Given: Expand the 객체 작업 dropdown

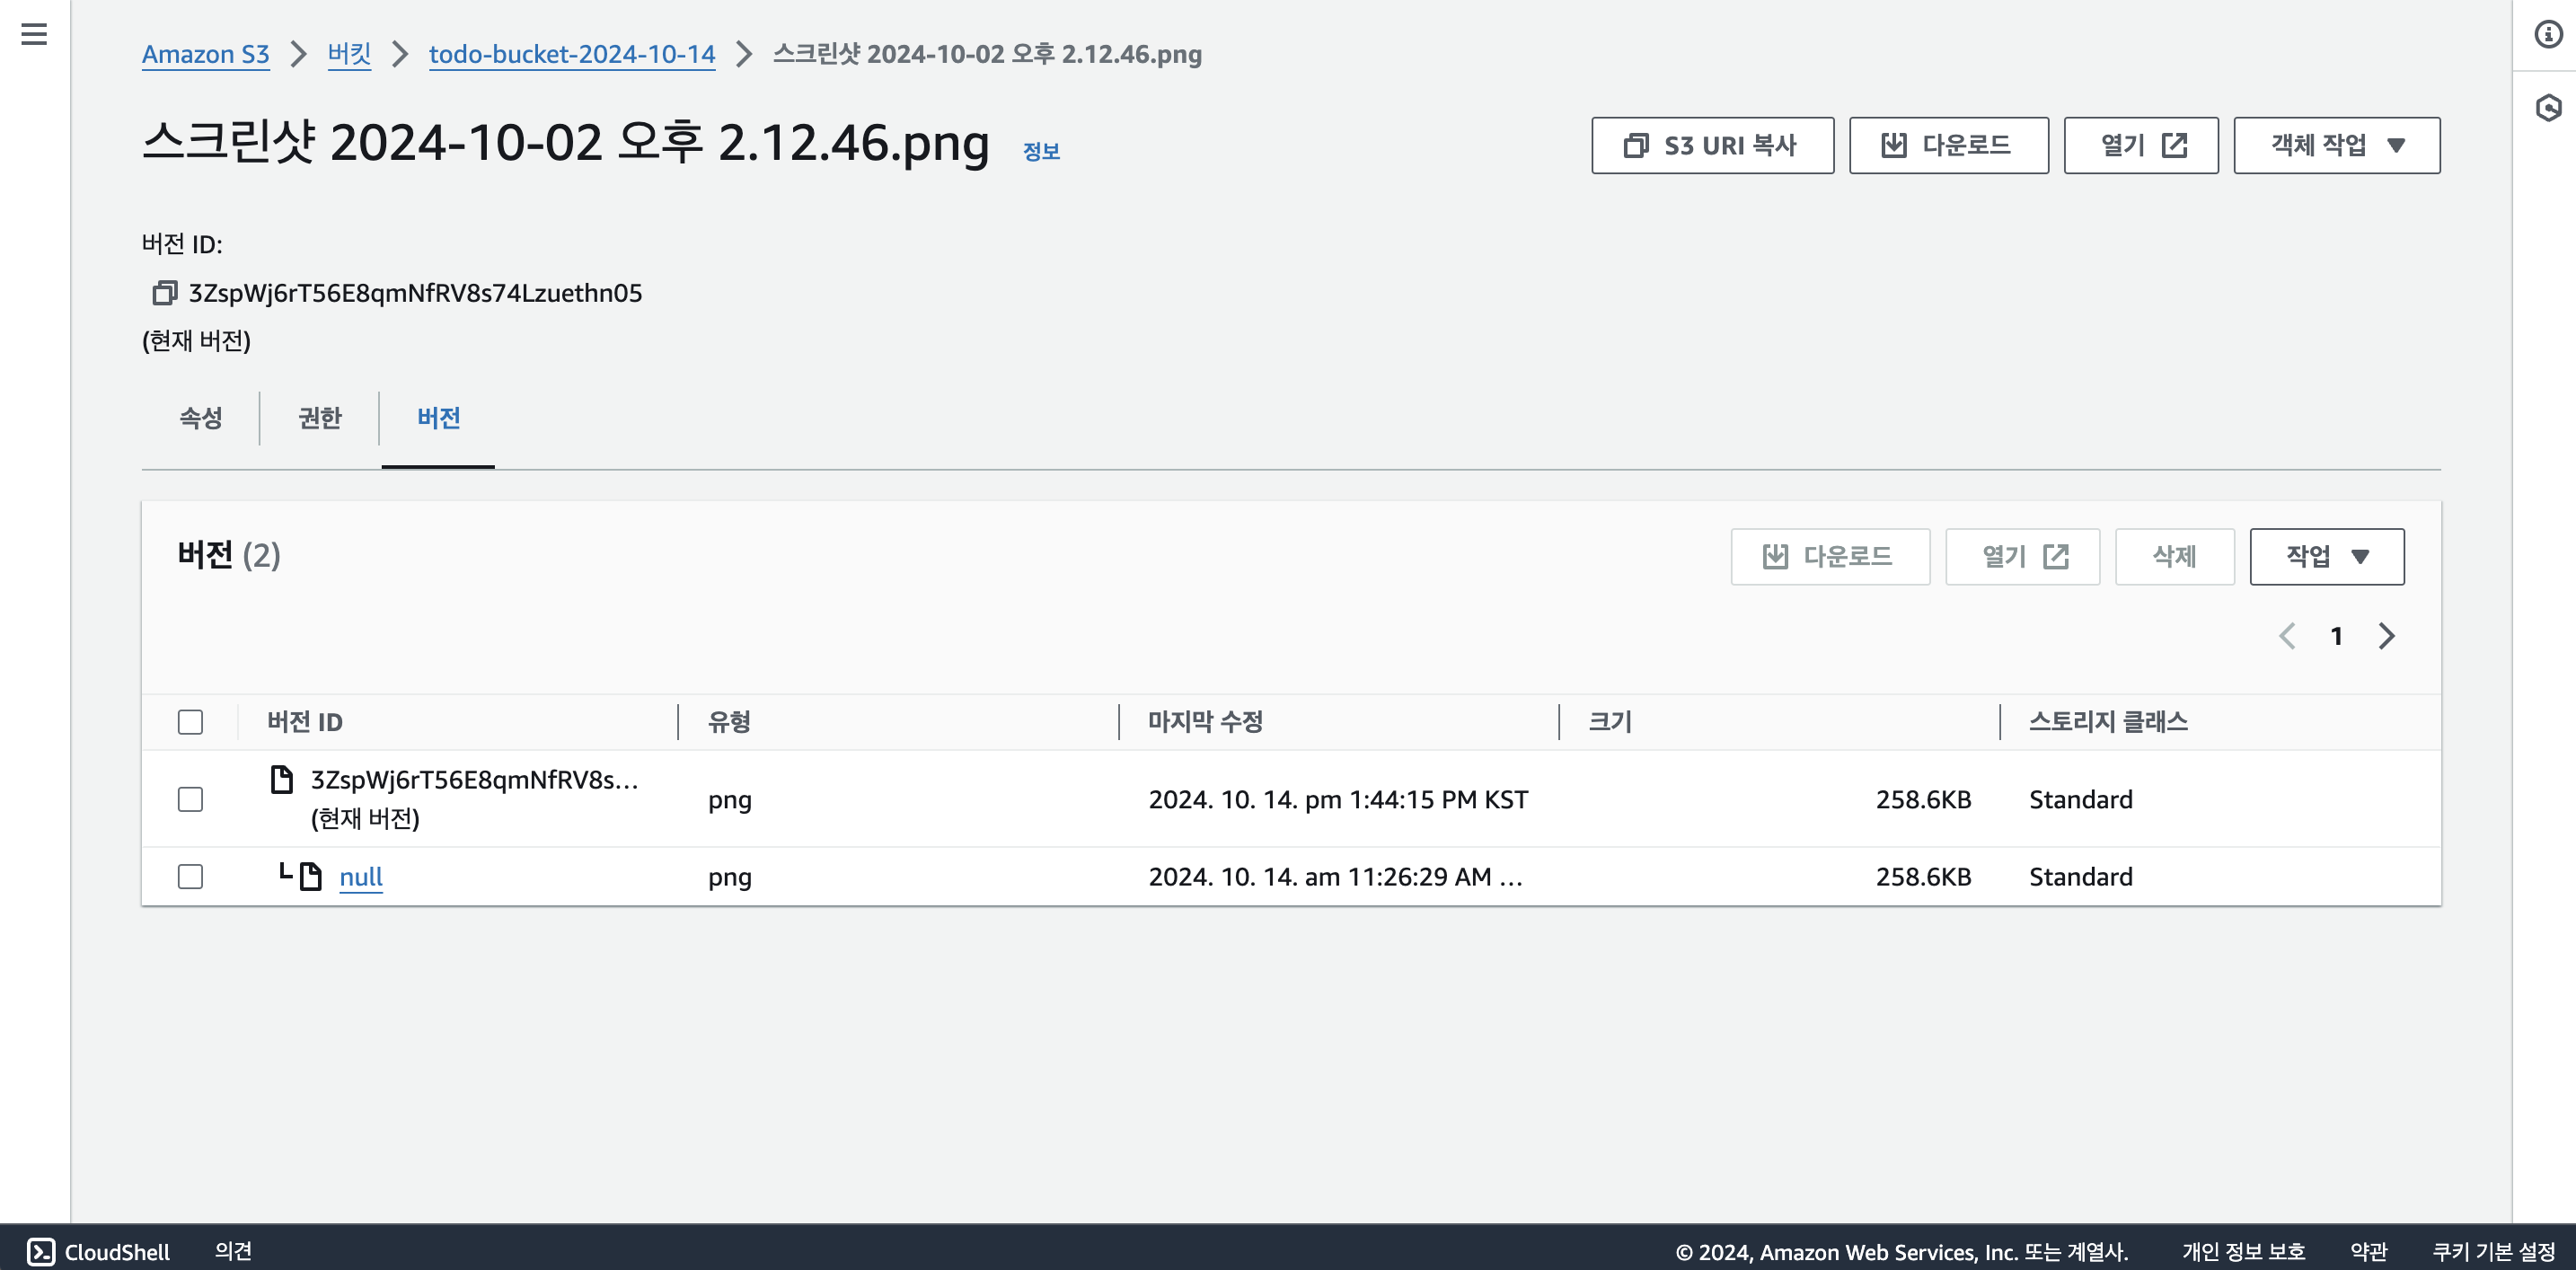Looking at the screenshot, I should (2336, 146).
